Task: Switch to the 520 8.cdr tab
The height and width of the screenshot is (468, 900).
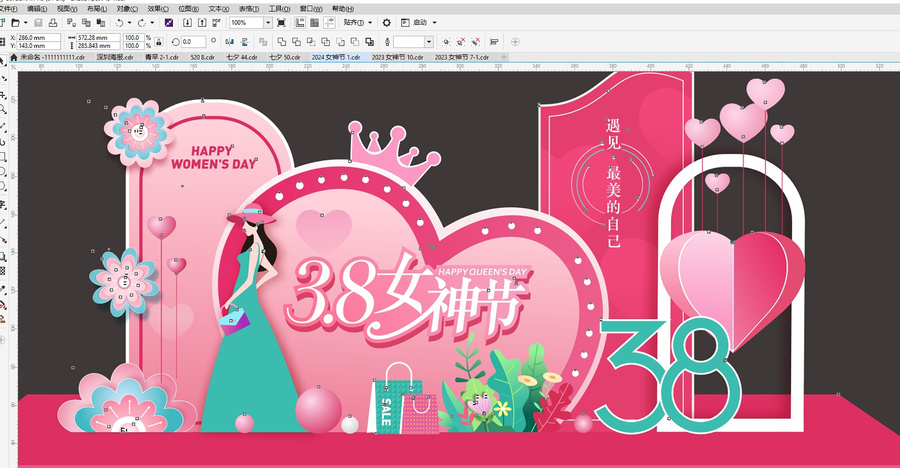Action: coord(202,57)
